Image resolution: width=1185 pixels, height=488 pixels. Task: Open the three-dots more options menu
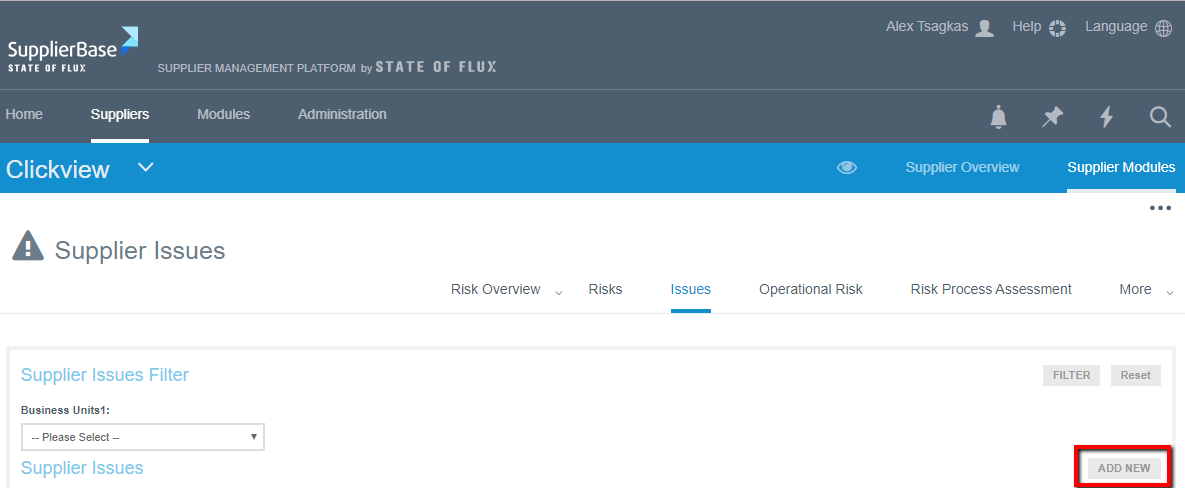tap(1160, 208)
